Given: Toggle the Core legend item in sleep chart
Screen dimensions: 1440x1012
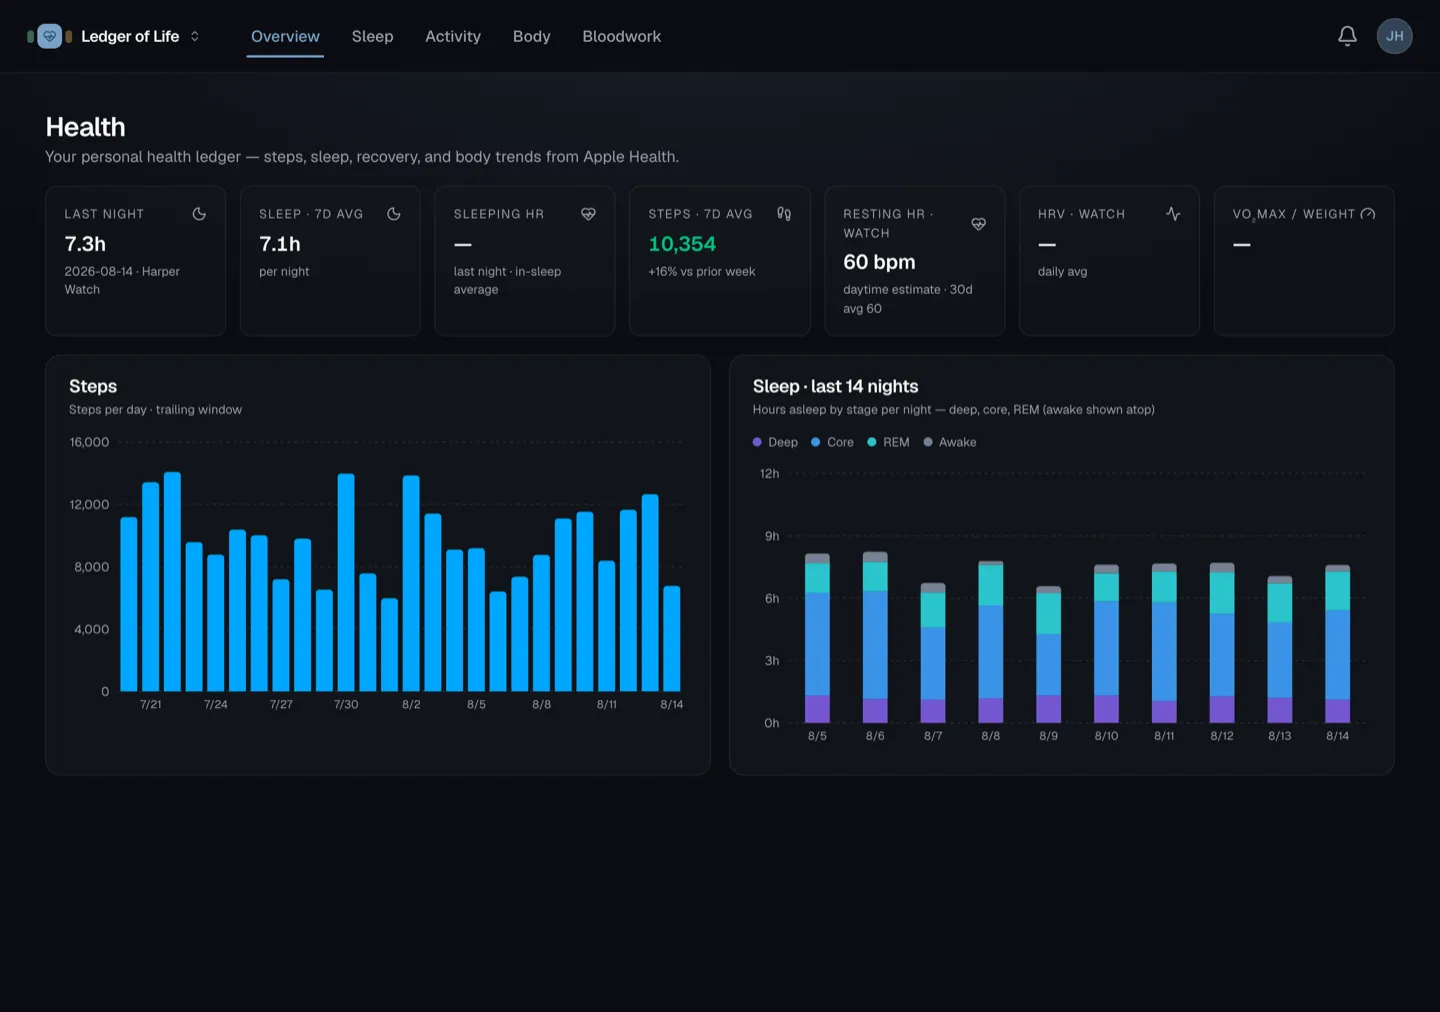Looking at the screenshot, I should (x=832, y=442).
